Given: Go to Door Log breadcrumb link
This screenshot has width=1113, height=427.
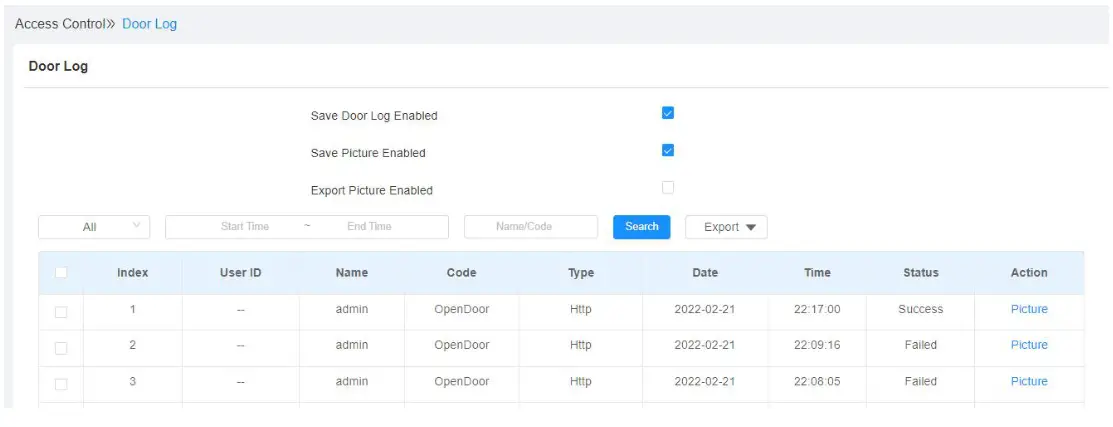Looking at the screenshot, I should 149,24.
